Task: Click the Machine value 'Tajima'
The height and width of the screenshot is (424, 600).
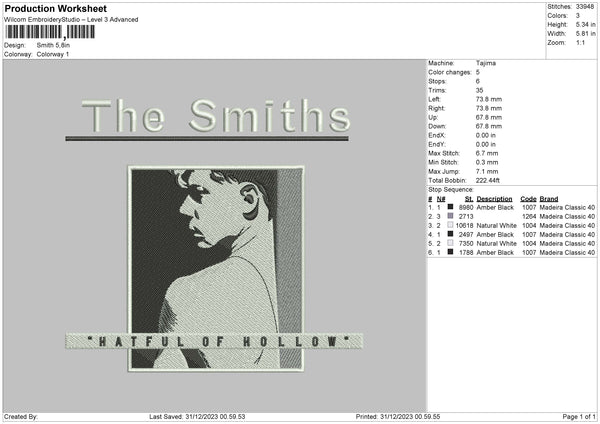Action: pos(486,63)
